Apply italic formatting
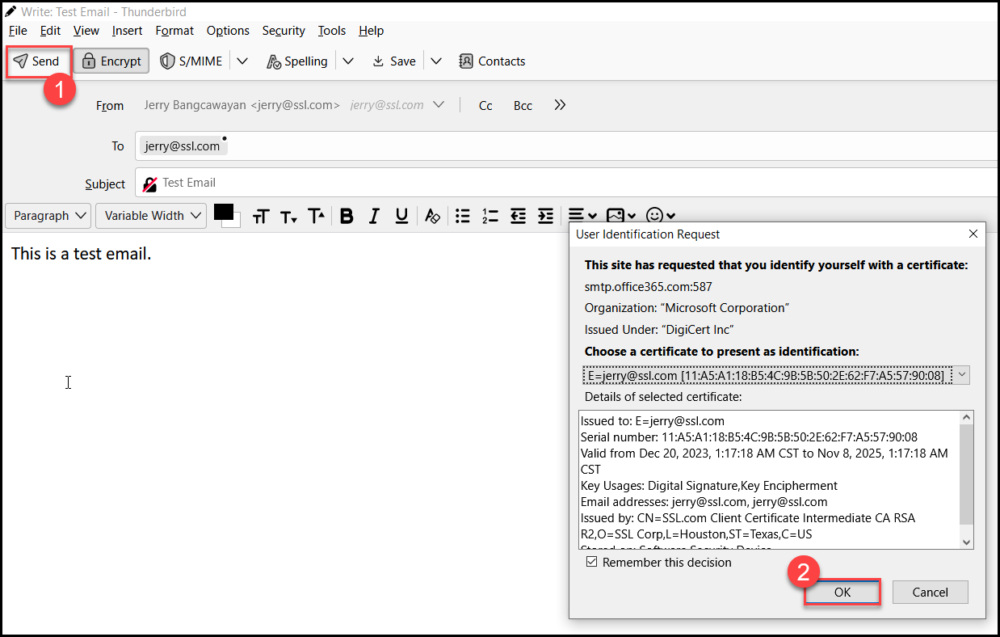The height and width of the screenshot is (637, 1000). tap(374, 216)
